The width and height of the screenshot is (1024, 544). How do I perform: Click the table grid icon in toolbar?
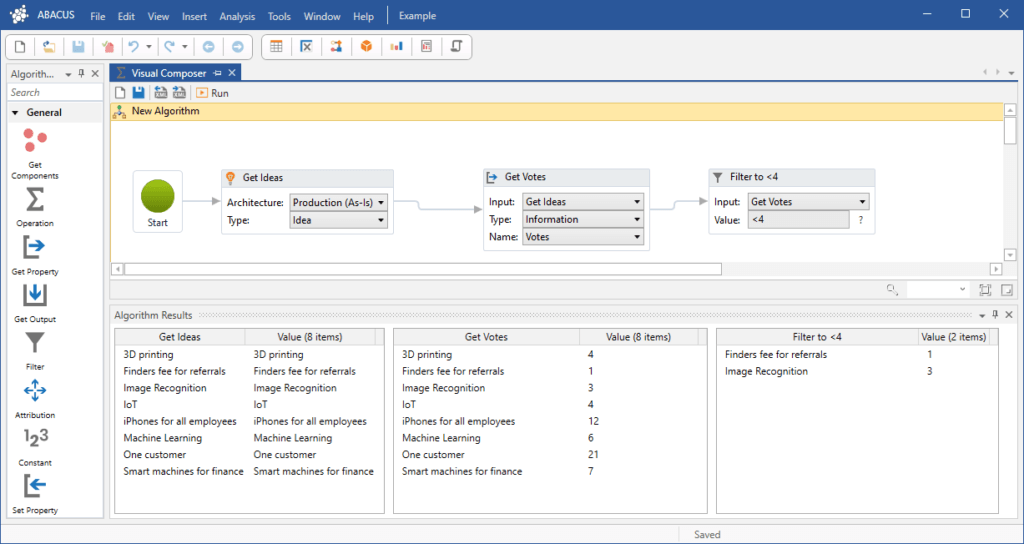[x=276, y=46]
